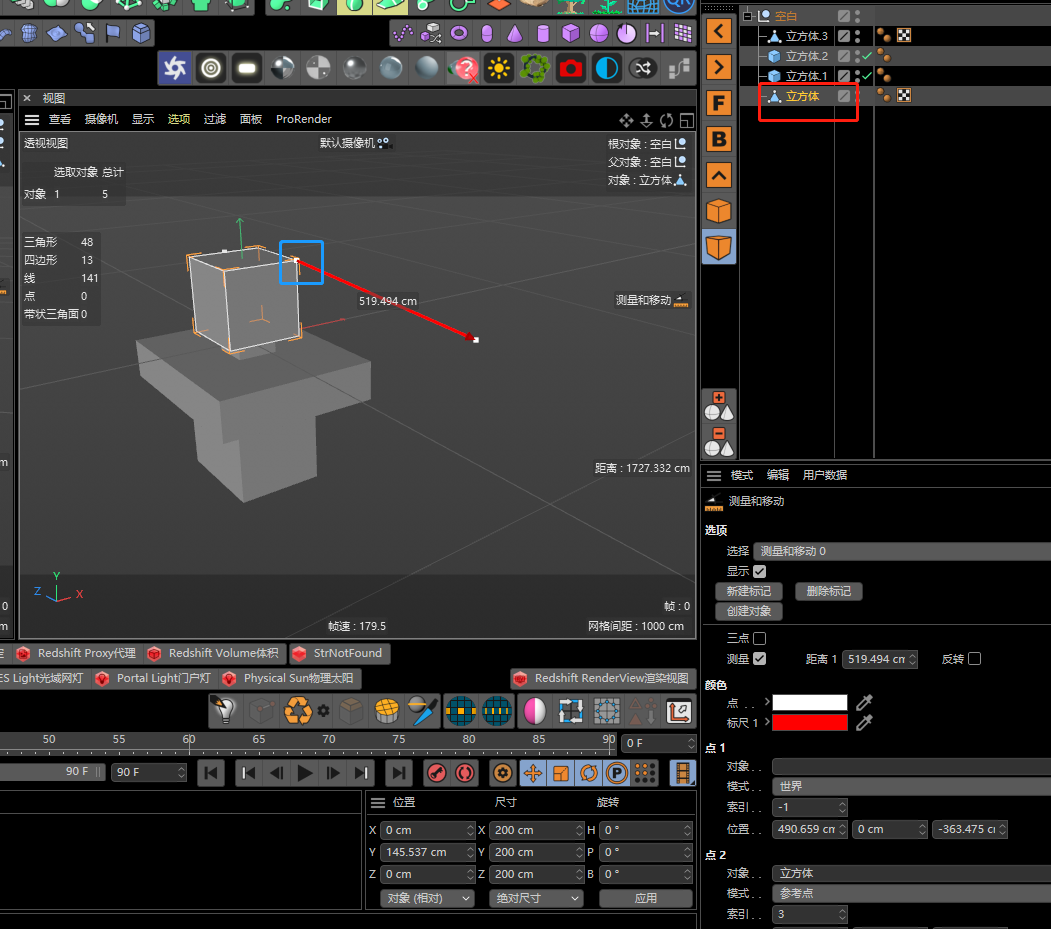The width and height of the screenshot is (1051, 929).
Task: Click the orange left-arrow icon
Action: point(719,31)
